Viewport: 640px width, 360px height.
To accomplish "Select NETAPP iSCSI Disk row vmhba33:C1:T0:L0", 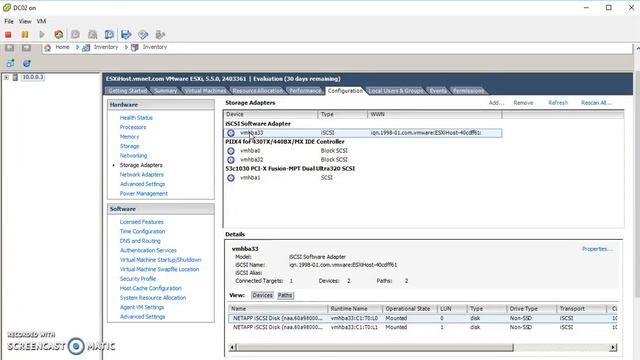I will (x=422, y=318).
